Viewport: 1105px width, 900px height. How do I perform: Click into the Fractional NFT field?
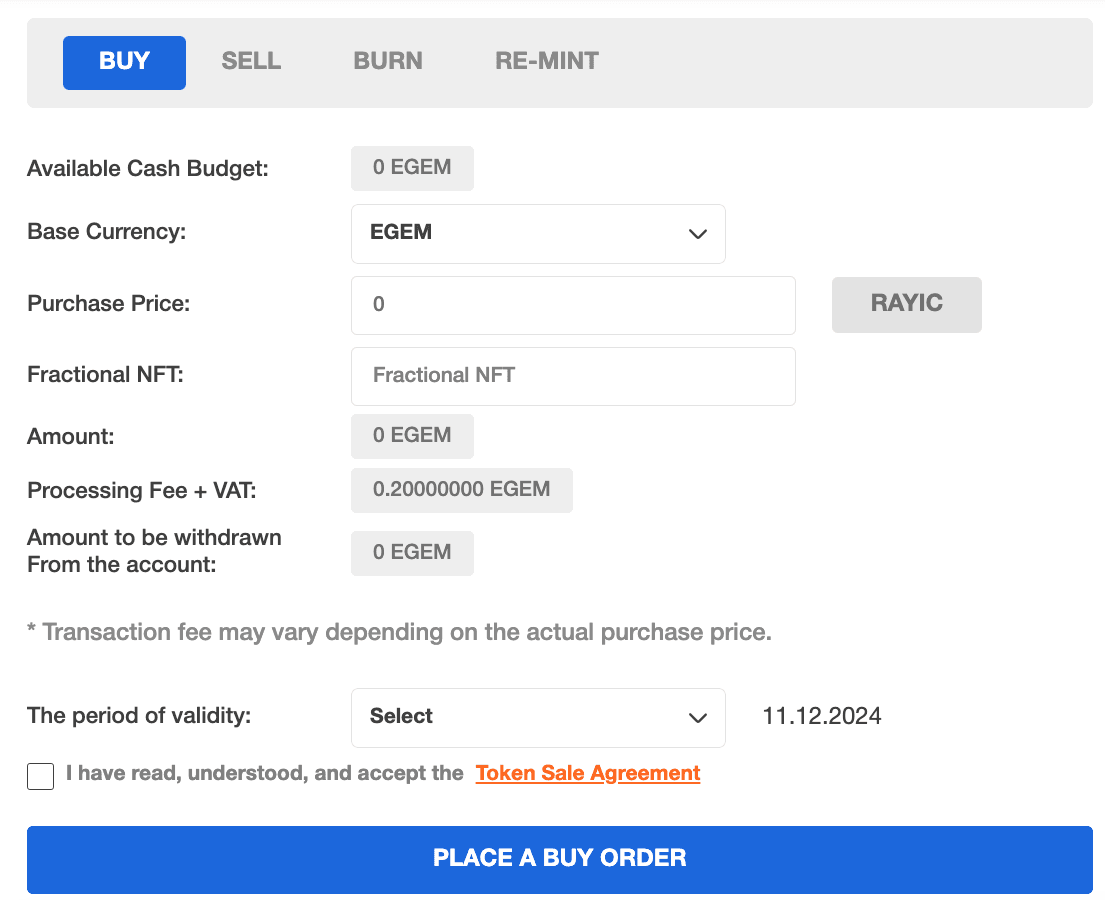pyautogui.click(x=572, y=376)
